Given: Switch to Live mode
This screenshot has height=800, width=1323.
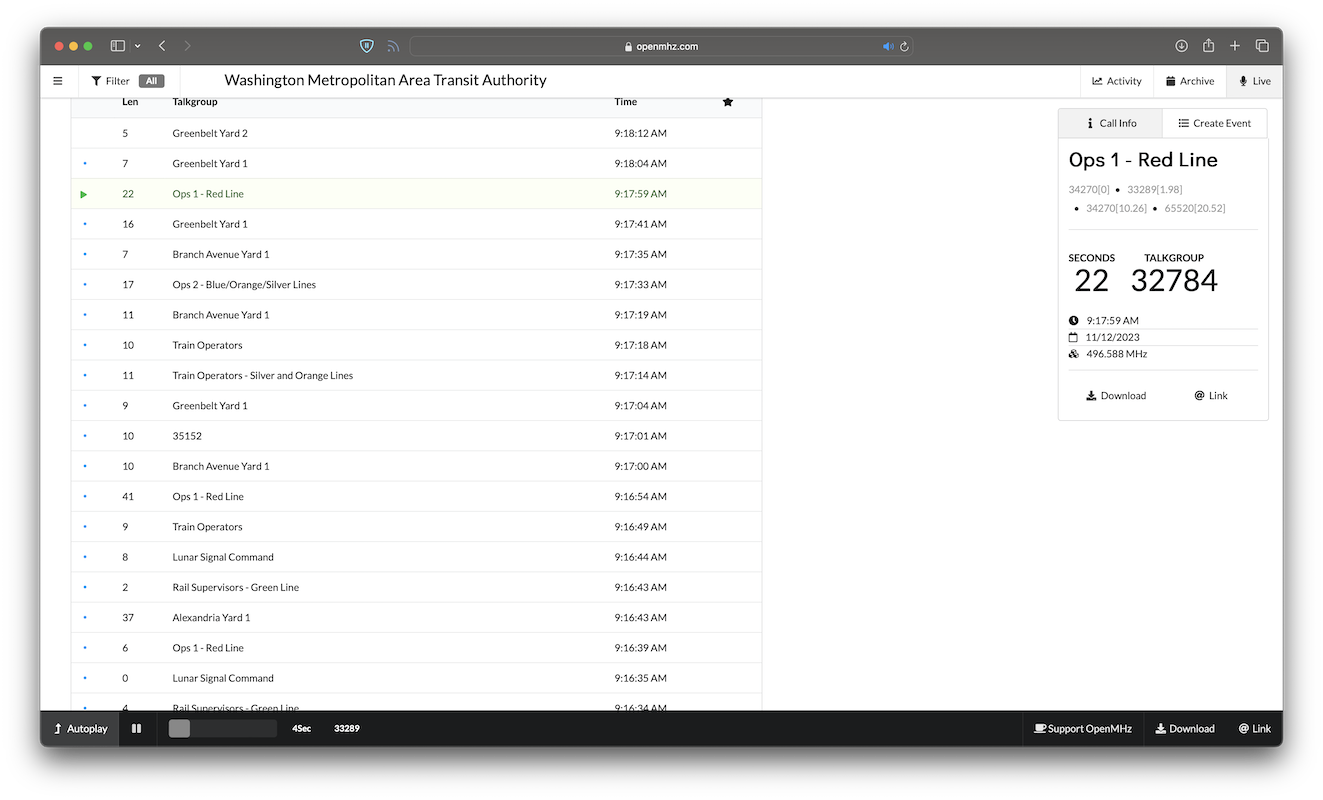Looking at the screenshot, I should tap(1255, 81).
